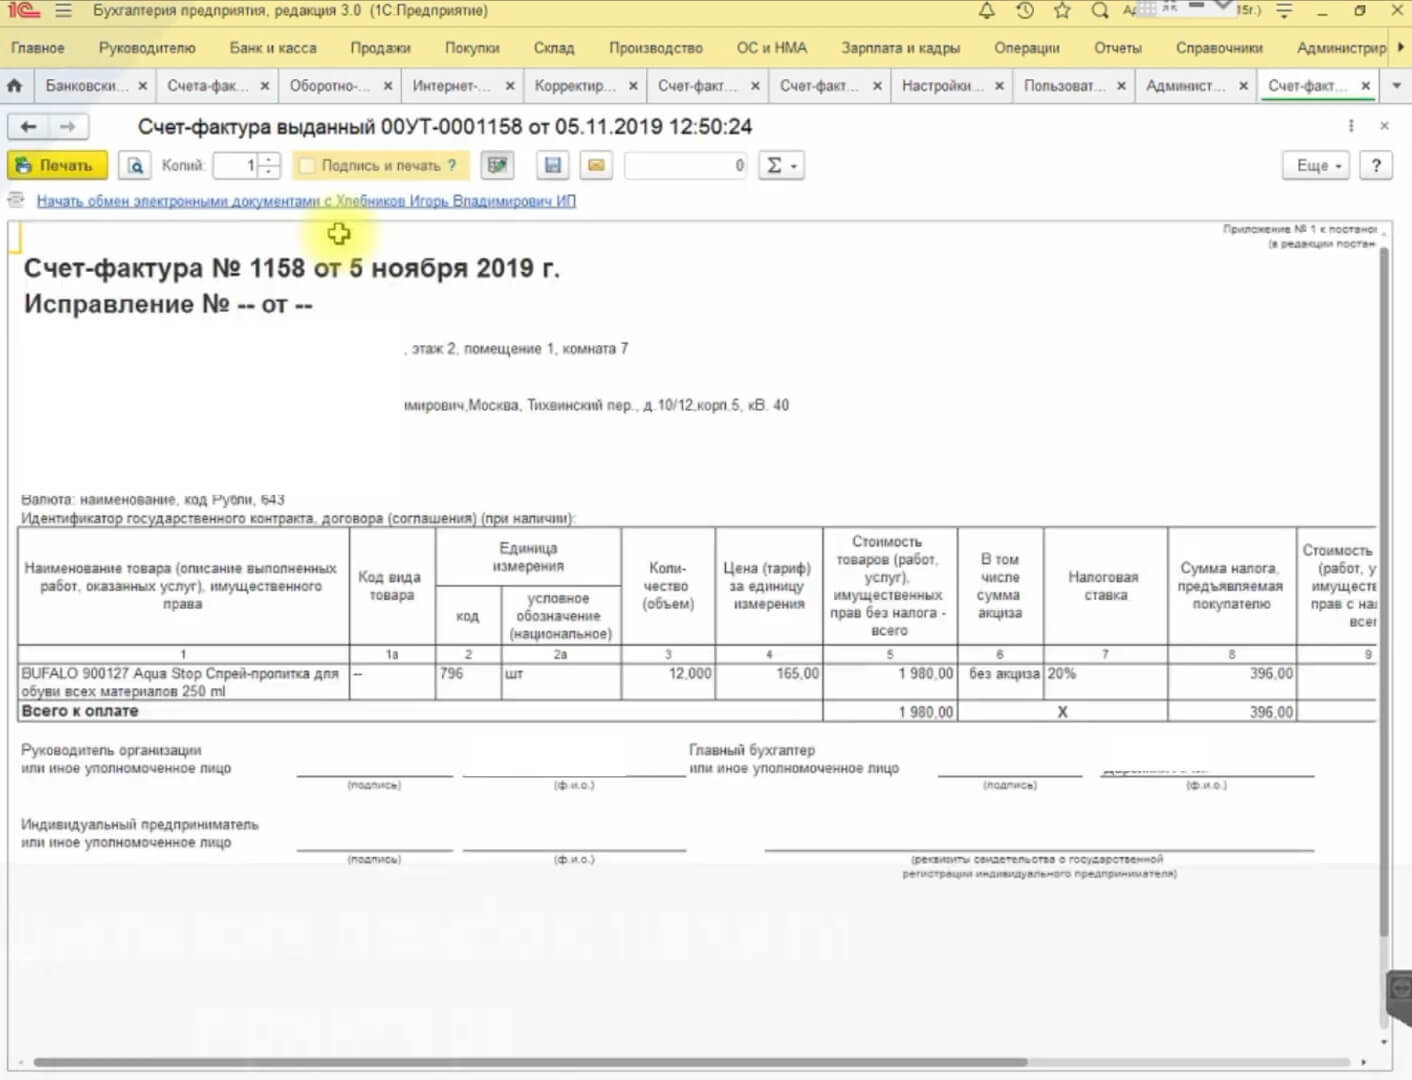This screenshot has height=1080, width=1412.
Task: Select the BUFALO 900127 Aqua Stop product cell
Action: pyautogui.click(x=183, y=682)
